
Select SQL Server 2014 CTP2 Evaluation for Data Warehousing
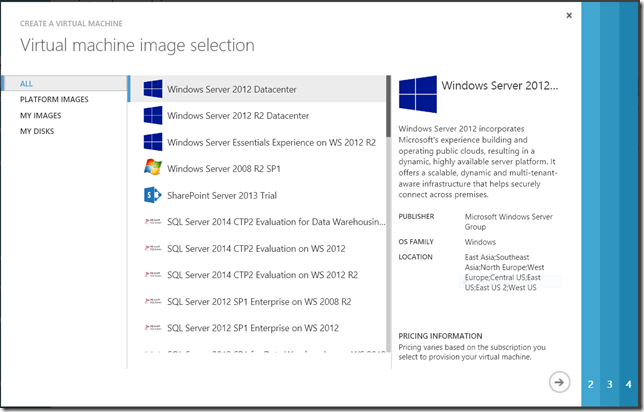coord(276,222)
